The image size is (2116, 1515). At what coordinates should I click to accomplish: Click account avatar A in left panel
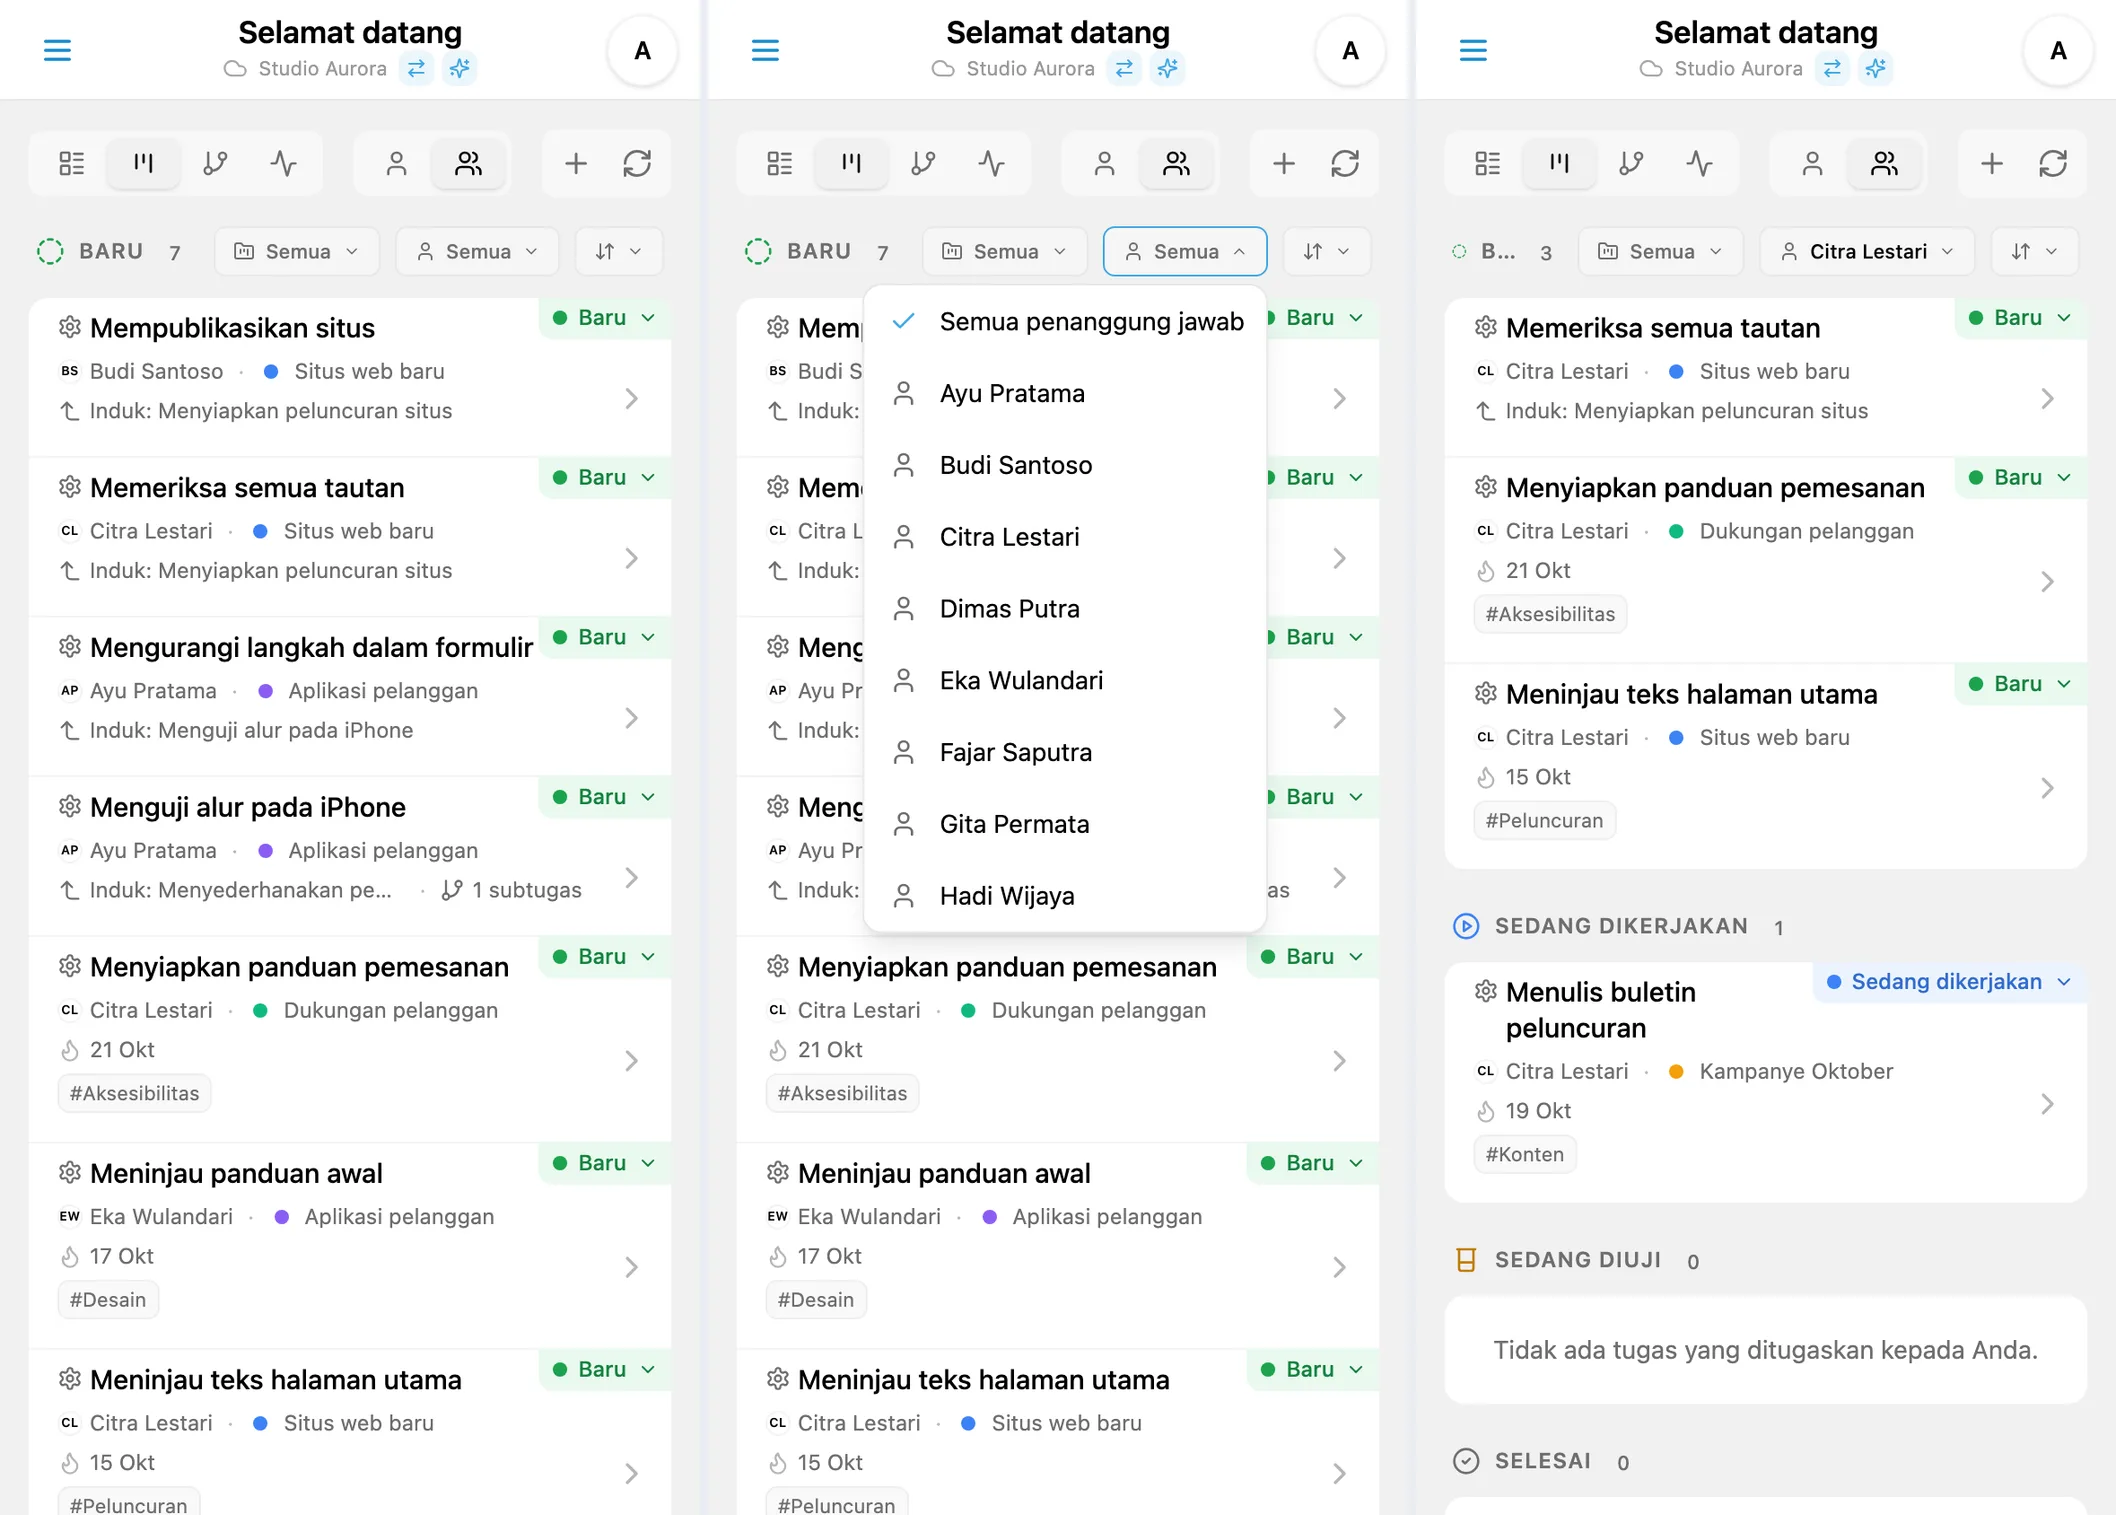click(642, 50)
